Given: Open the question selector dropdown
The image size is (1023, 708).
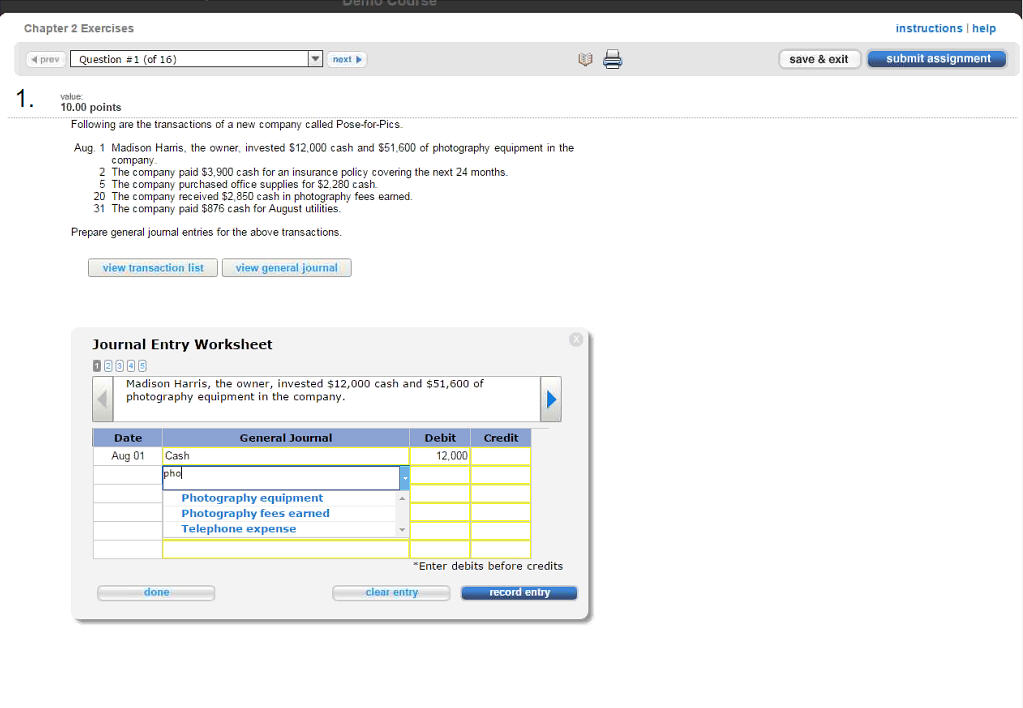Looking at the screenshot, I should [x=316, y=59].
